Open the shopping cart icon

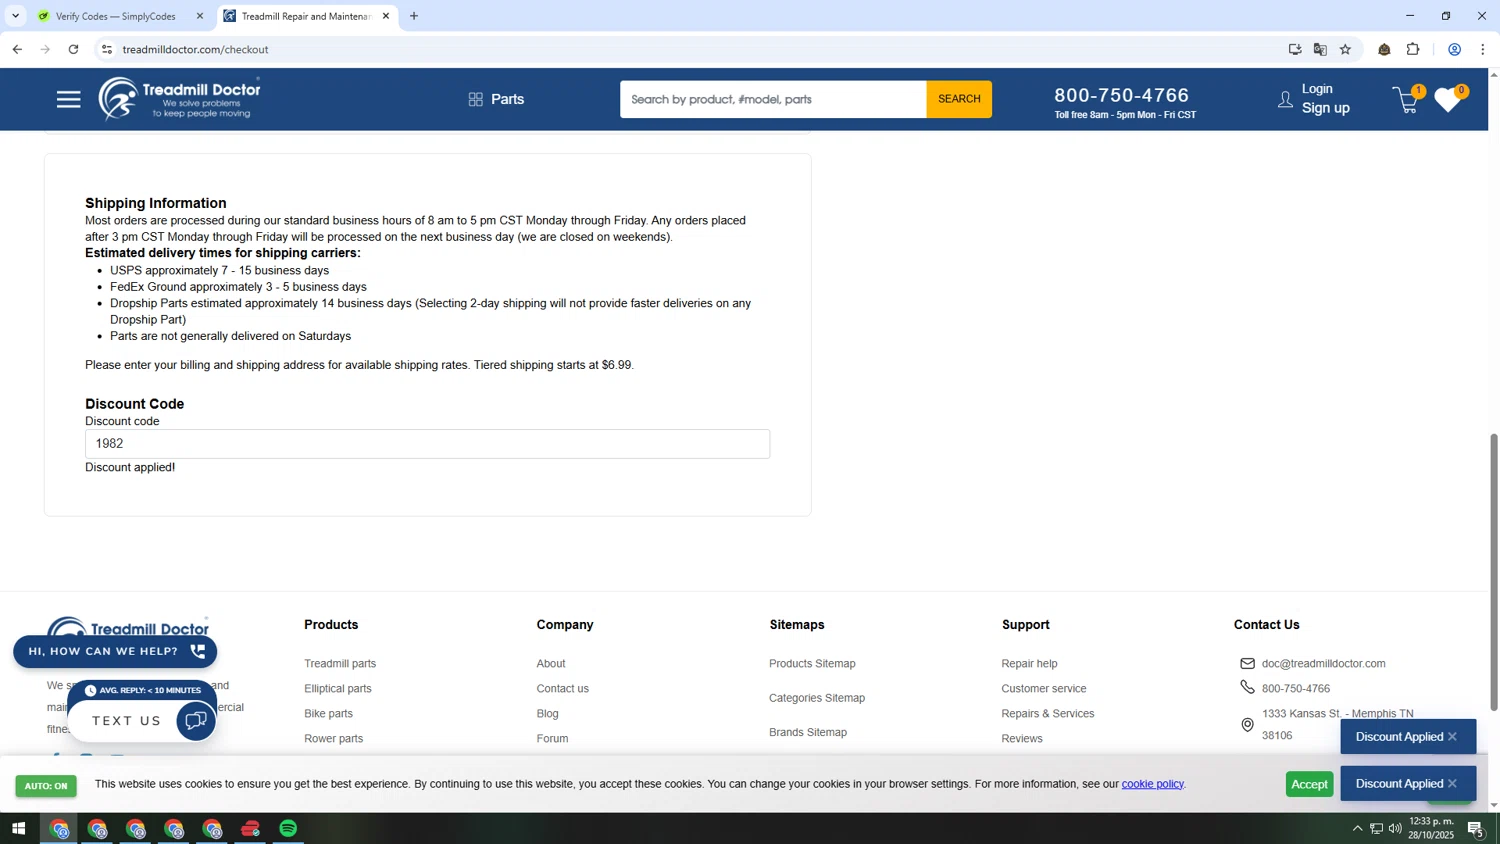tap(1406, 100)
